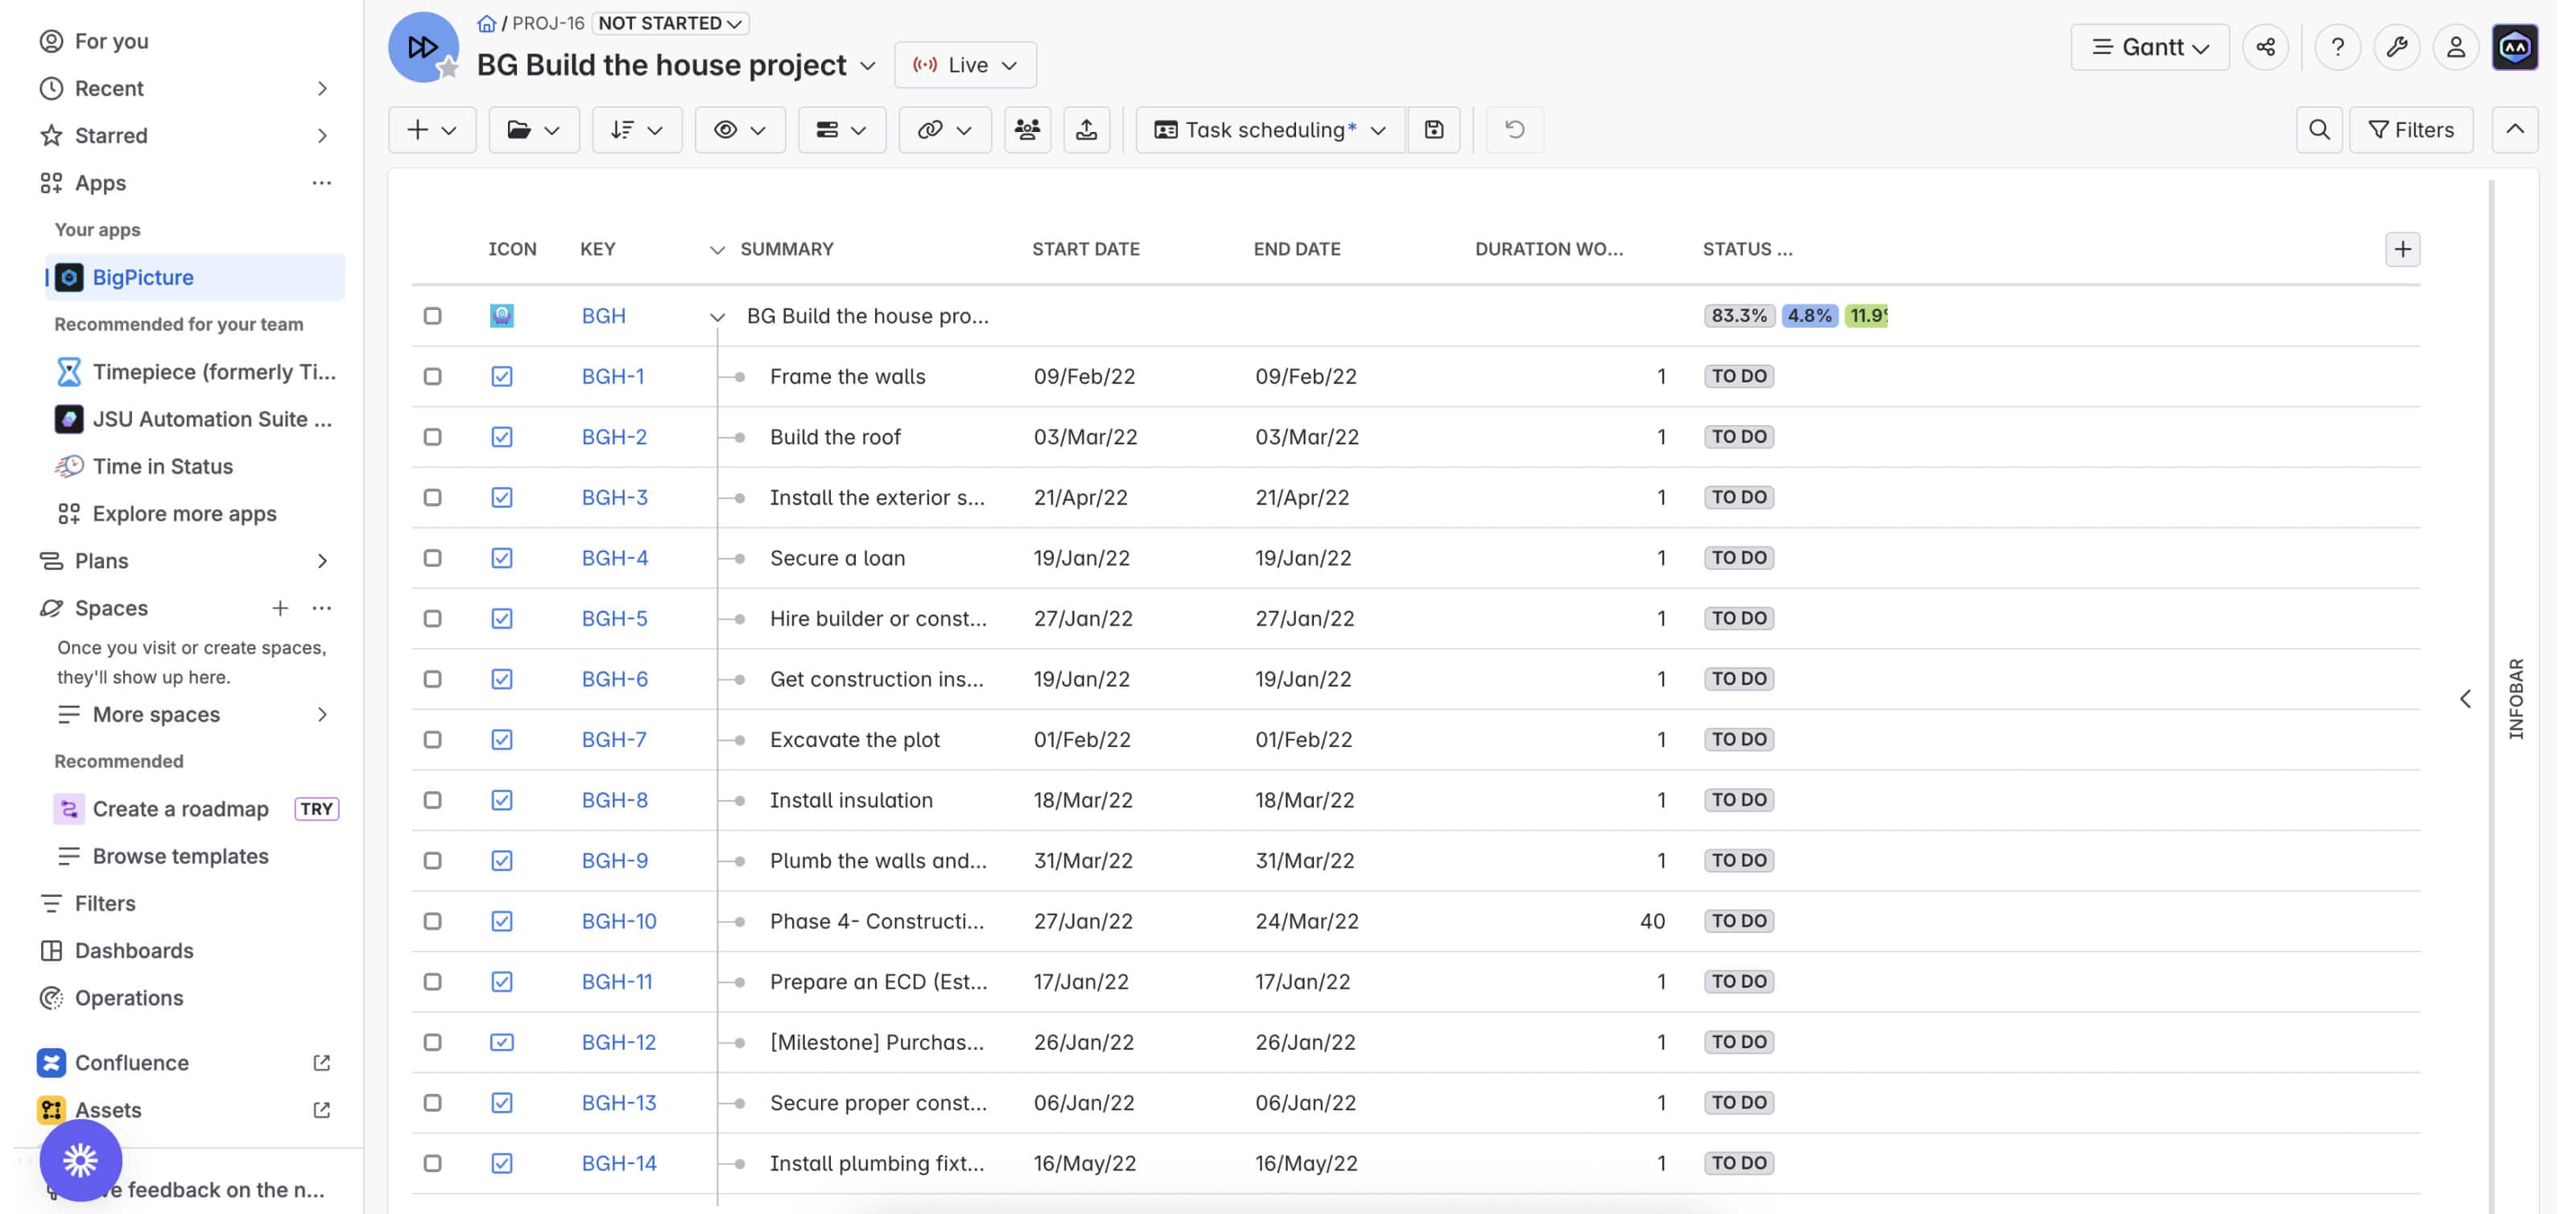Open Assets external link icon
2576x1214 pixels.
(x=321, y=1110)
